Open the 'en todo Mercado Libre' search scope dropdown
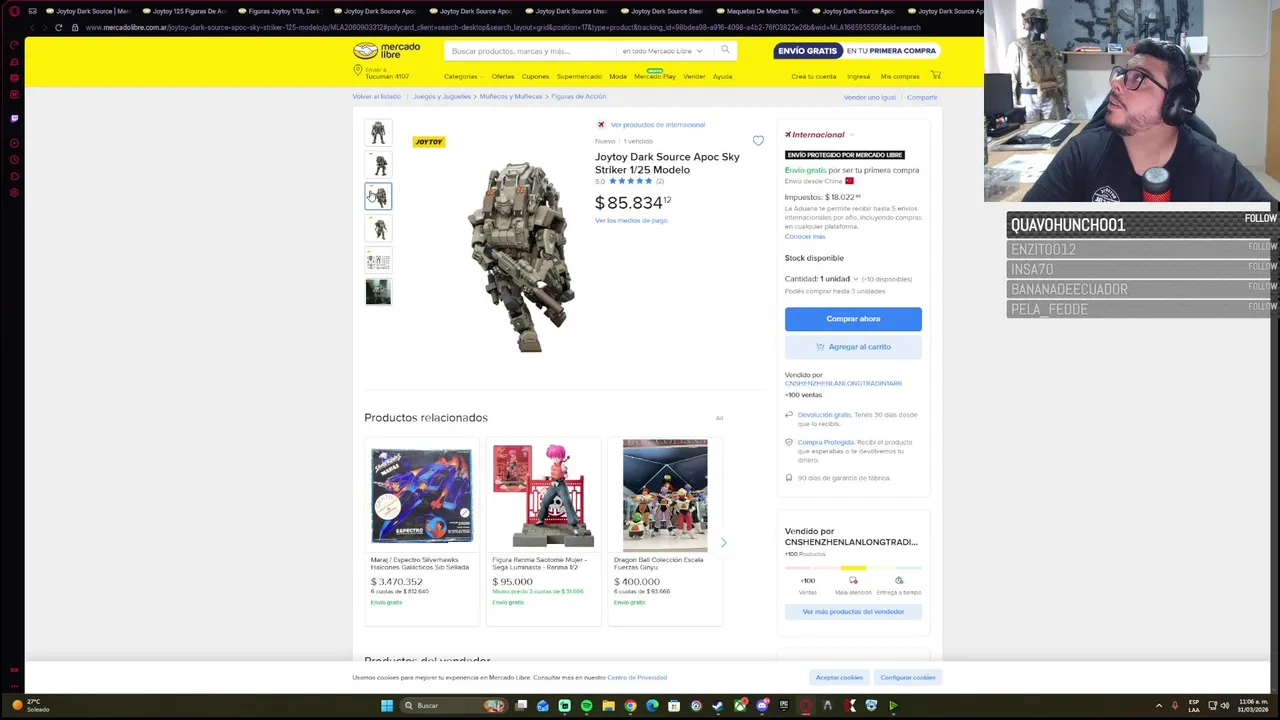The image size is (1280, 720). pyautogui.click(x=662, y=51)
